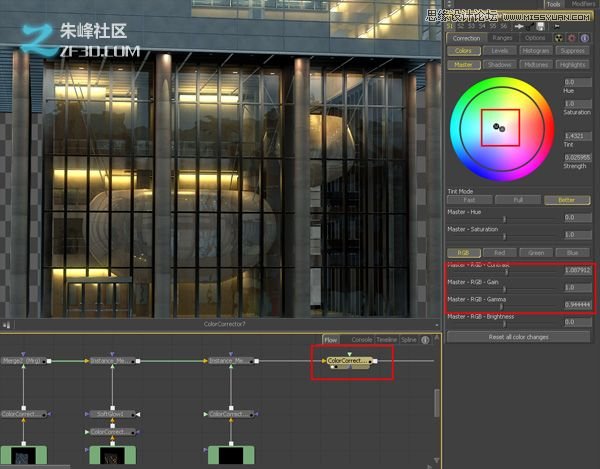Click the flag icon in tool header
Image resolution: width=600 pixels, height=469 pixels.
(x=556, y=26)
